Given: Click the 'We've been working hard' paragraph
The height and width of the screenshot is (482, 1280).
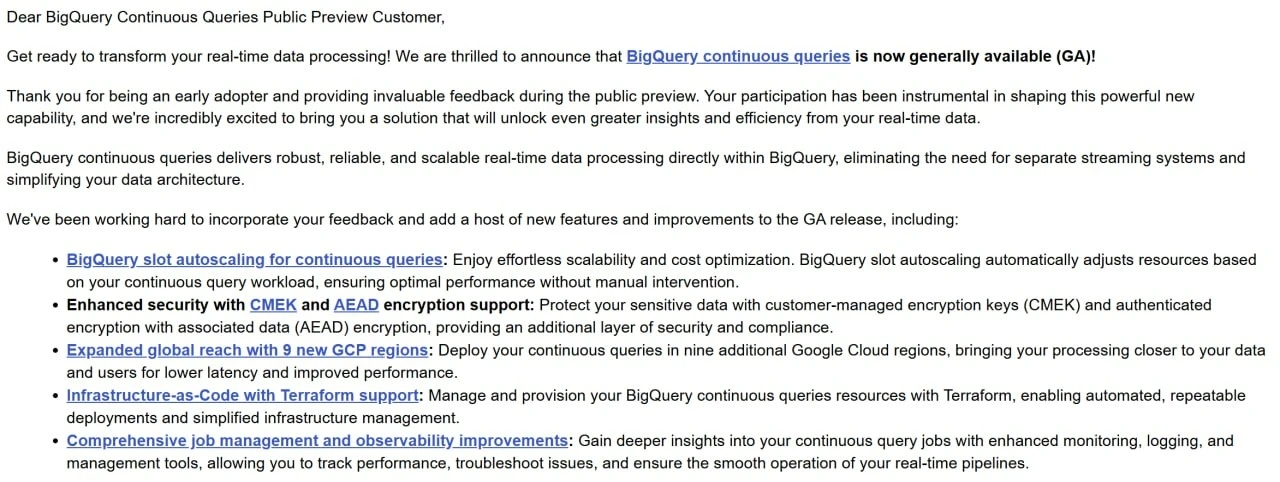Looking at the screenshot, I should [x=482, y=219].
